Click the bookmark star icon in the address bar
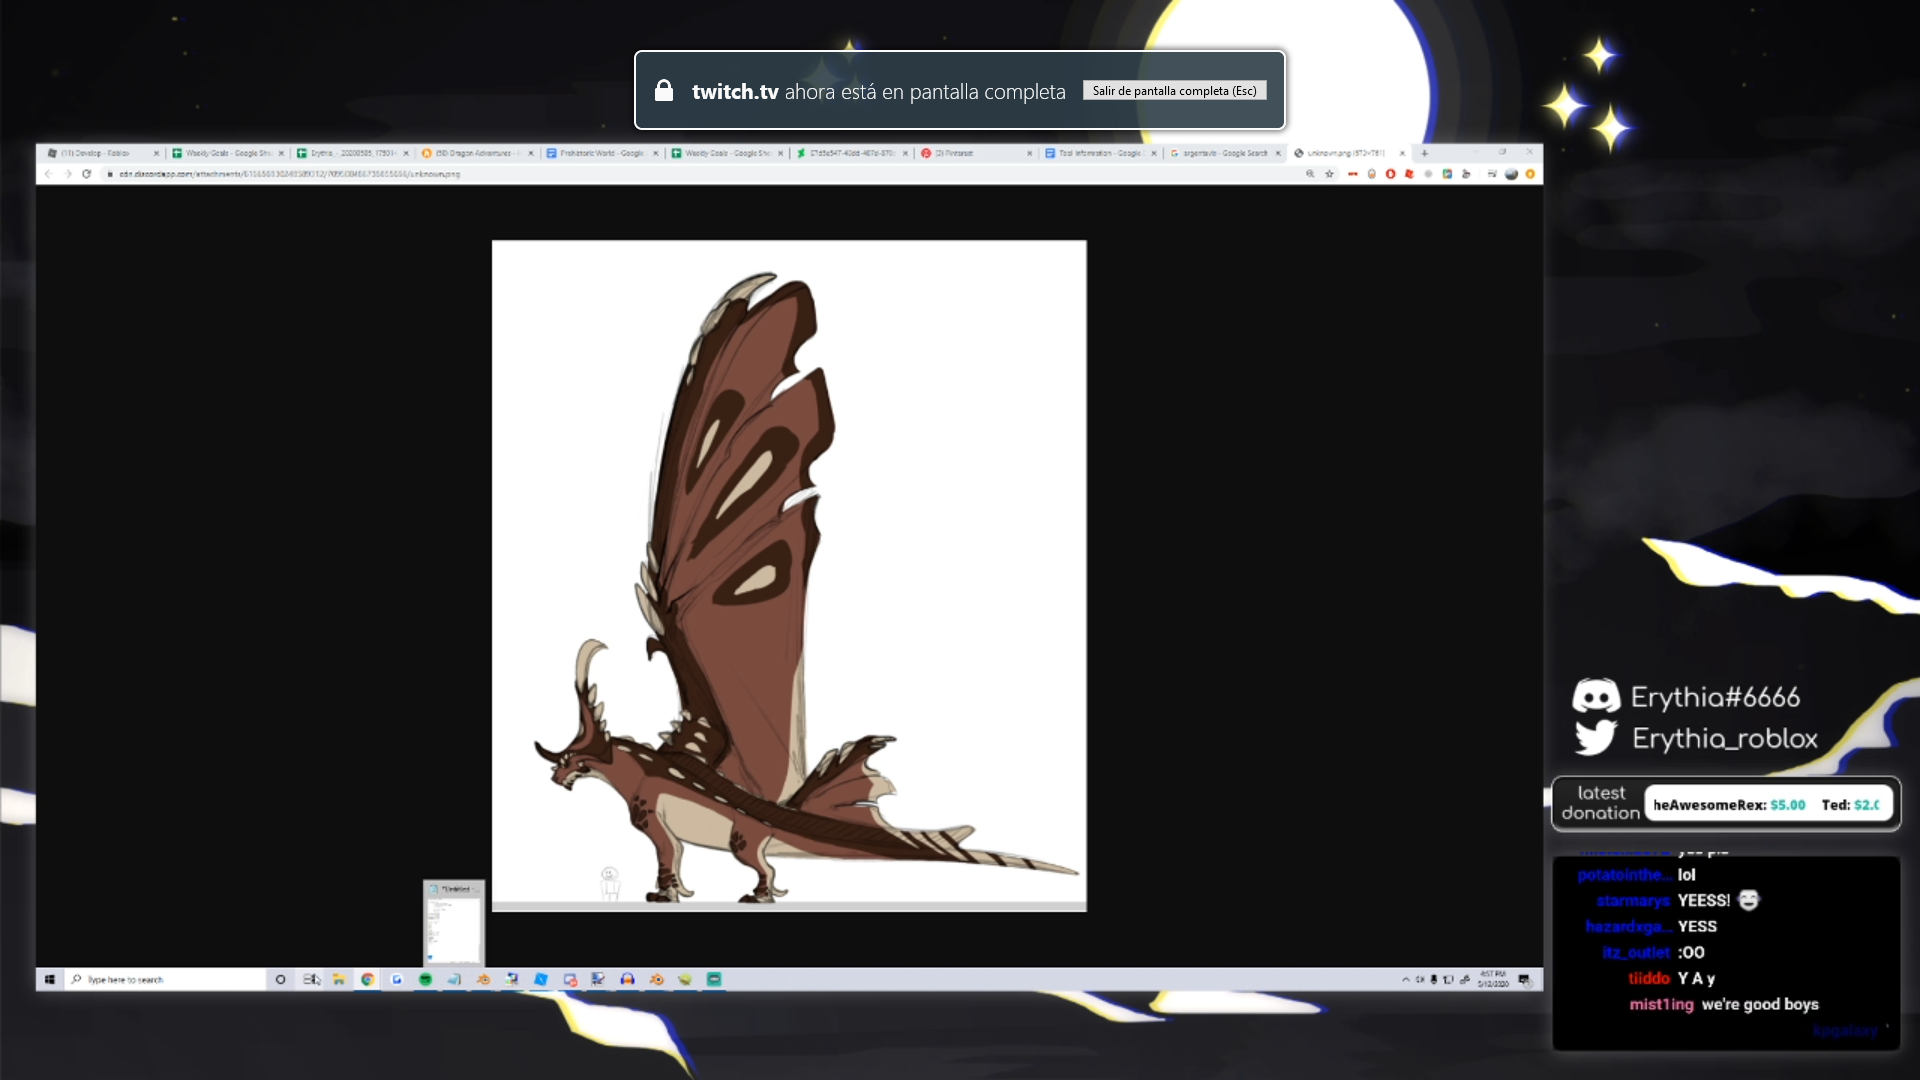 [x=1329, y=174]
